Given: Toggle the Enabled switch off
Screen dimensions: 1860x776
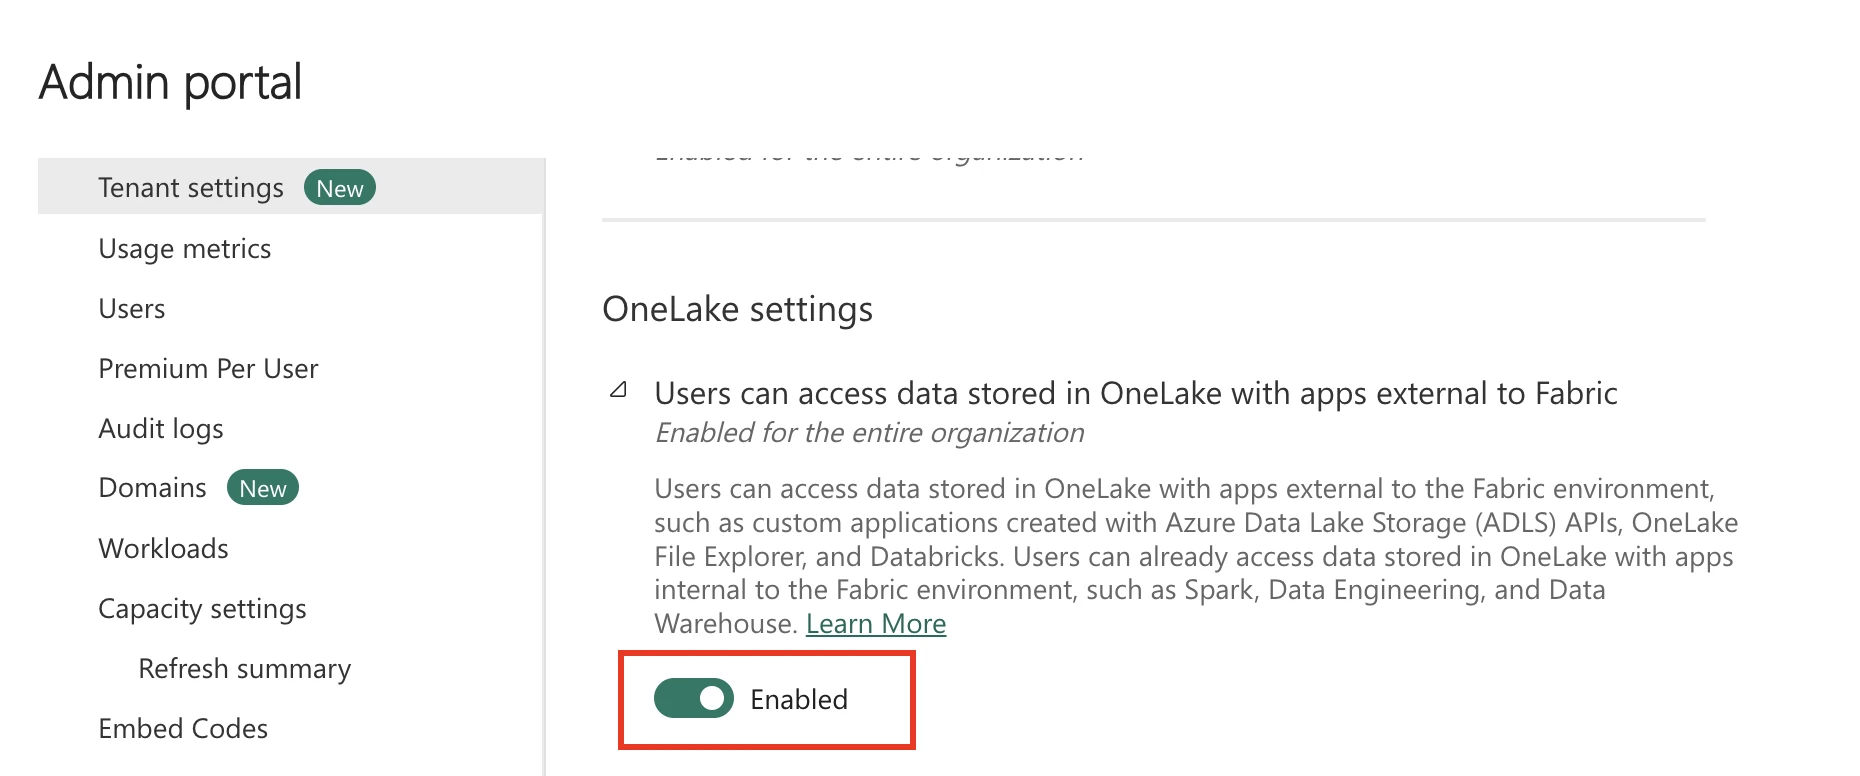Looking at the screenshot, I should point(694,698).
